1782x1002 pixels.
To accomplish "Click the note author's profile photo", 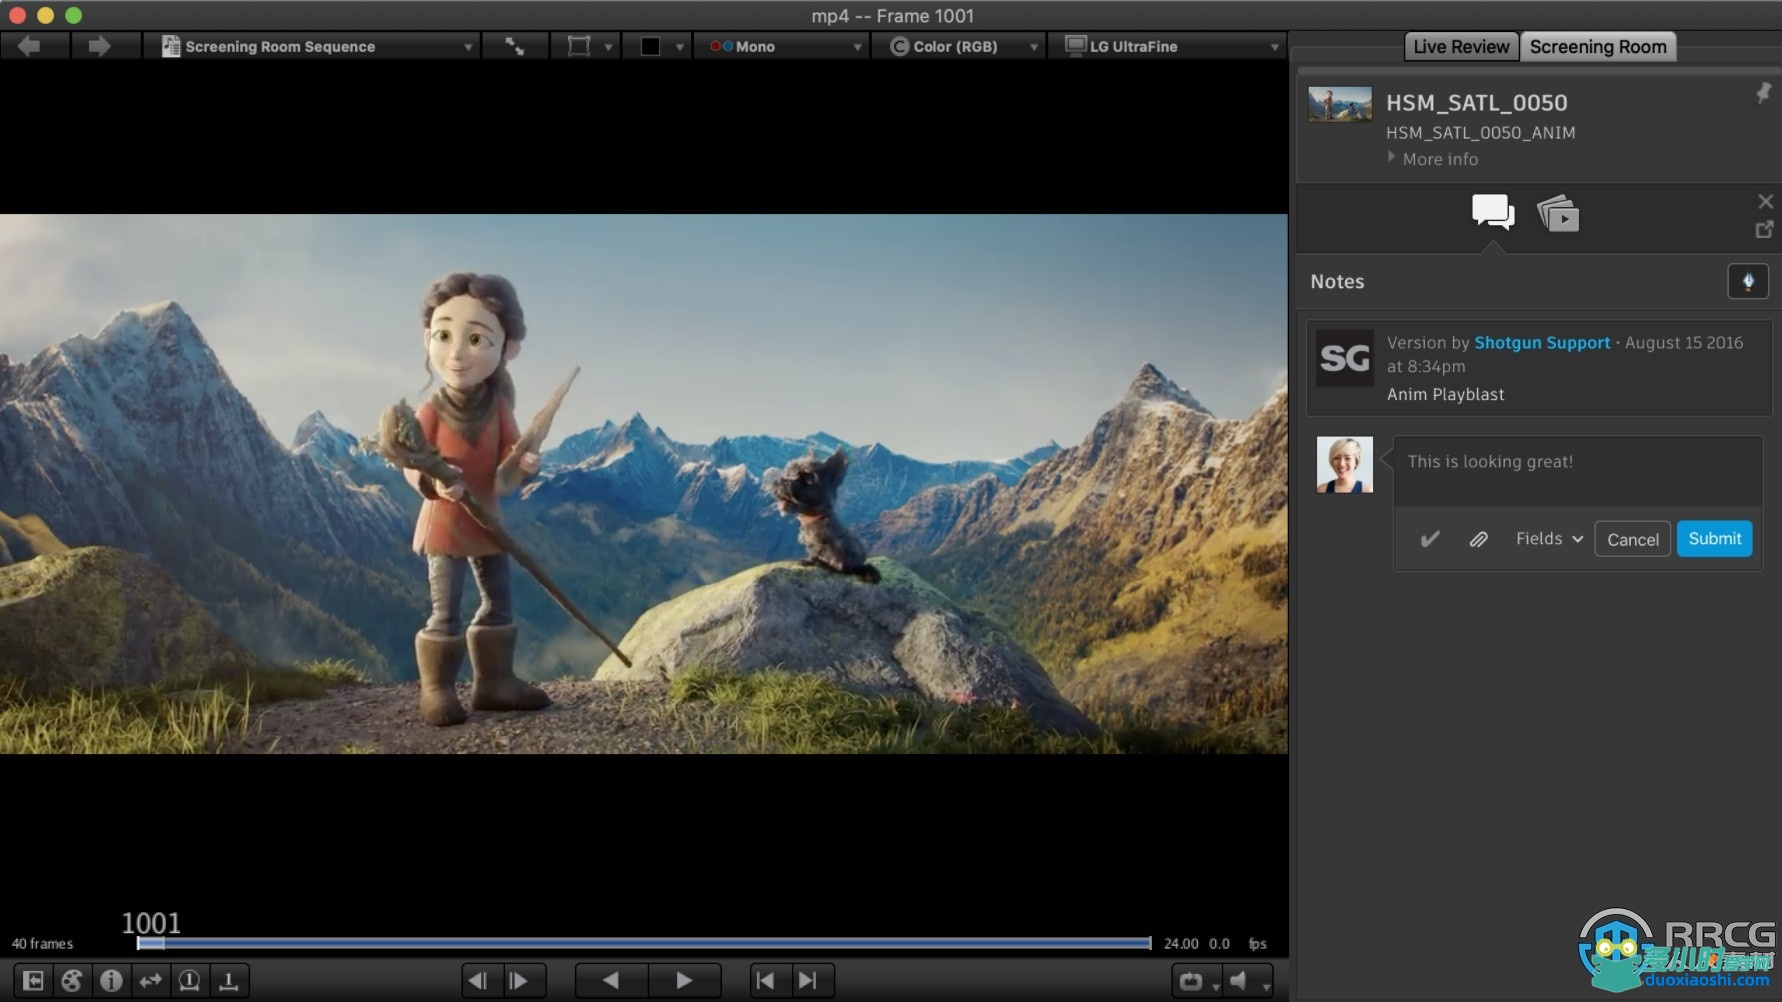I will point(1344,464).
